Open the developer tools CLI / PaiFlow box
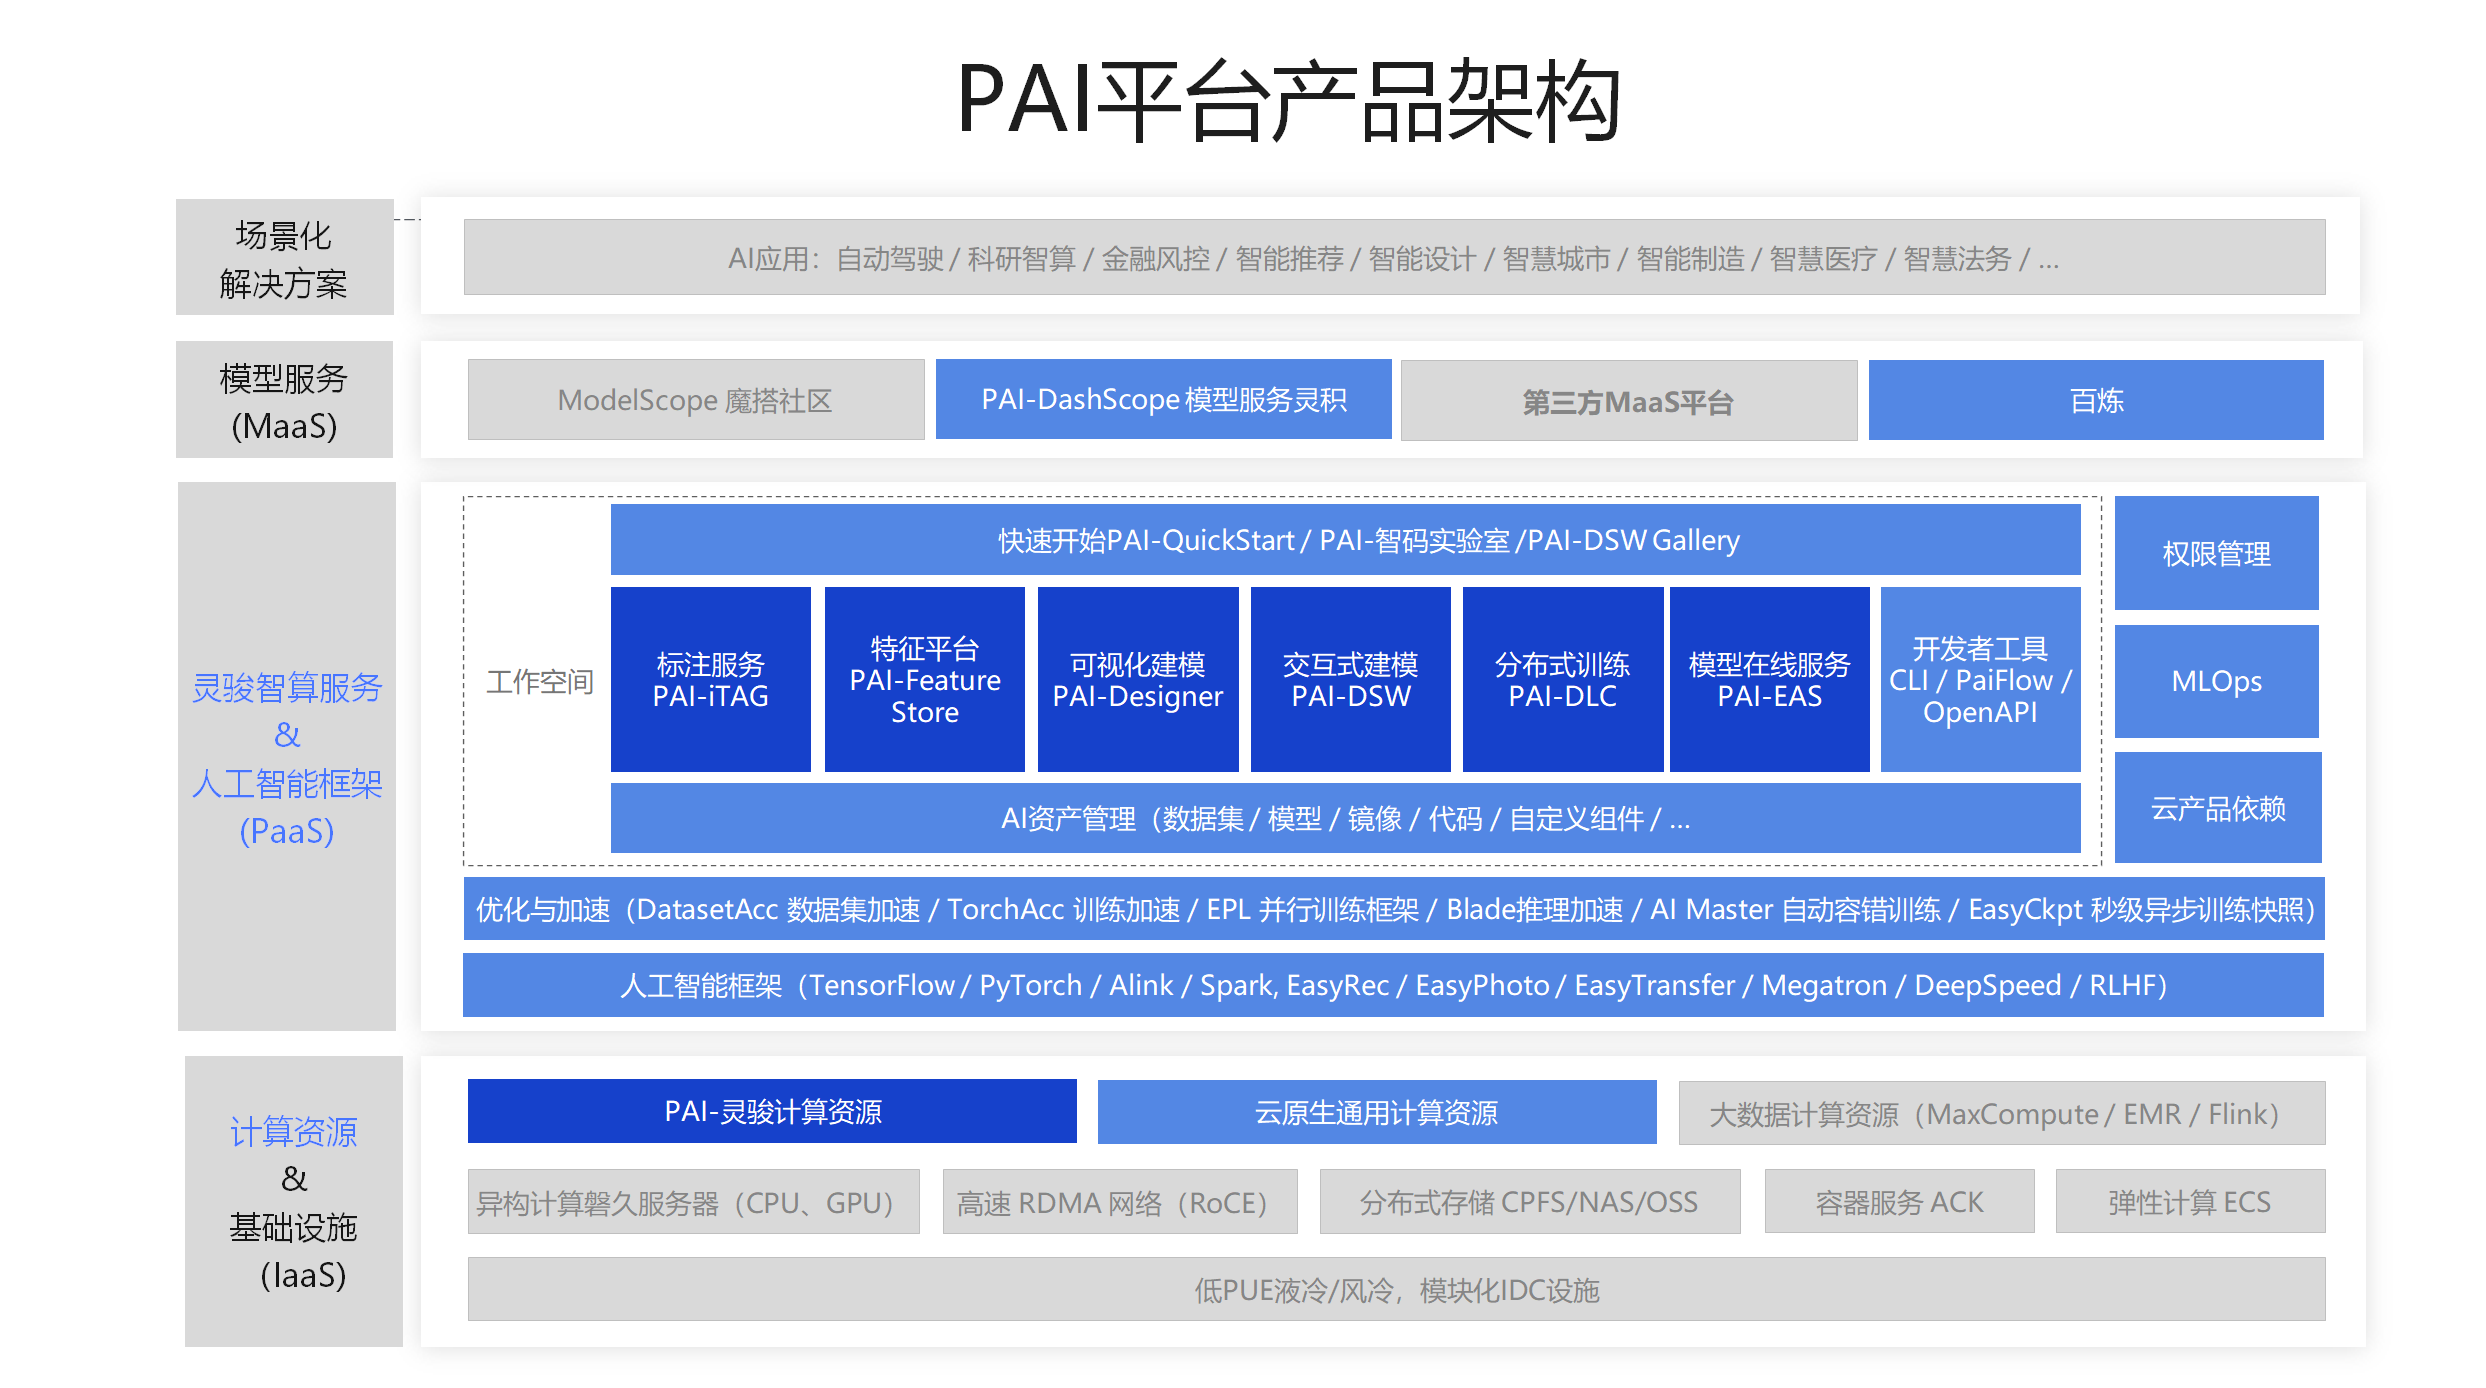 (x=1980, y=679)
